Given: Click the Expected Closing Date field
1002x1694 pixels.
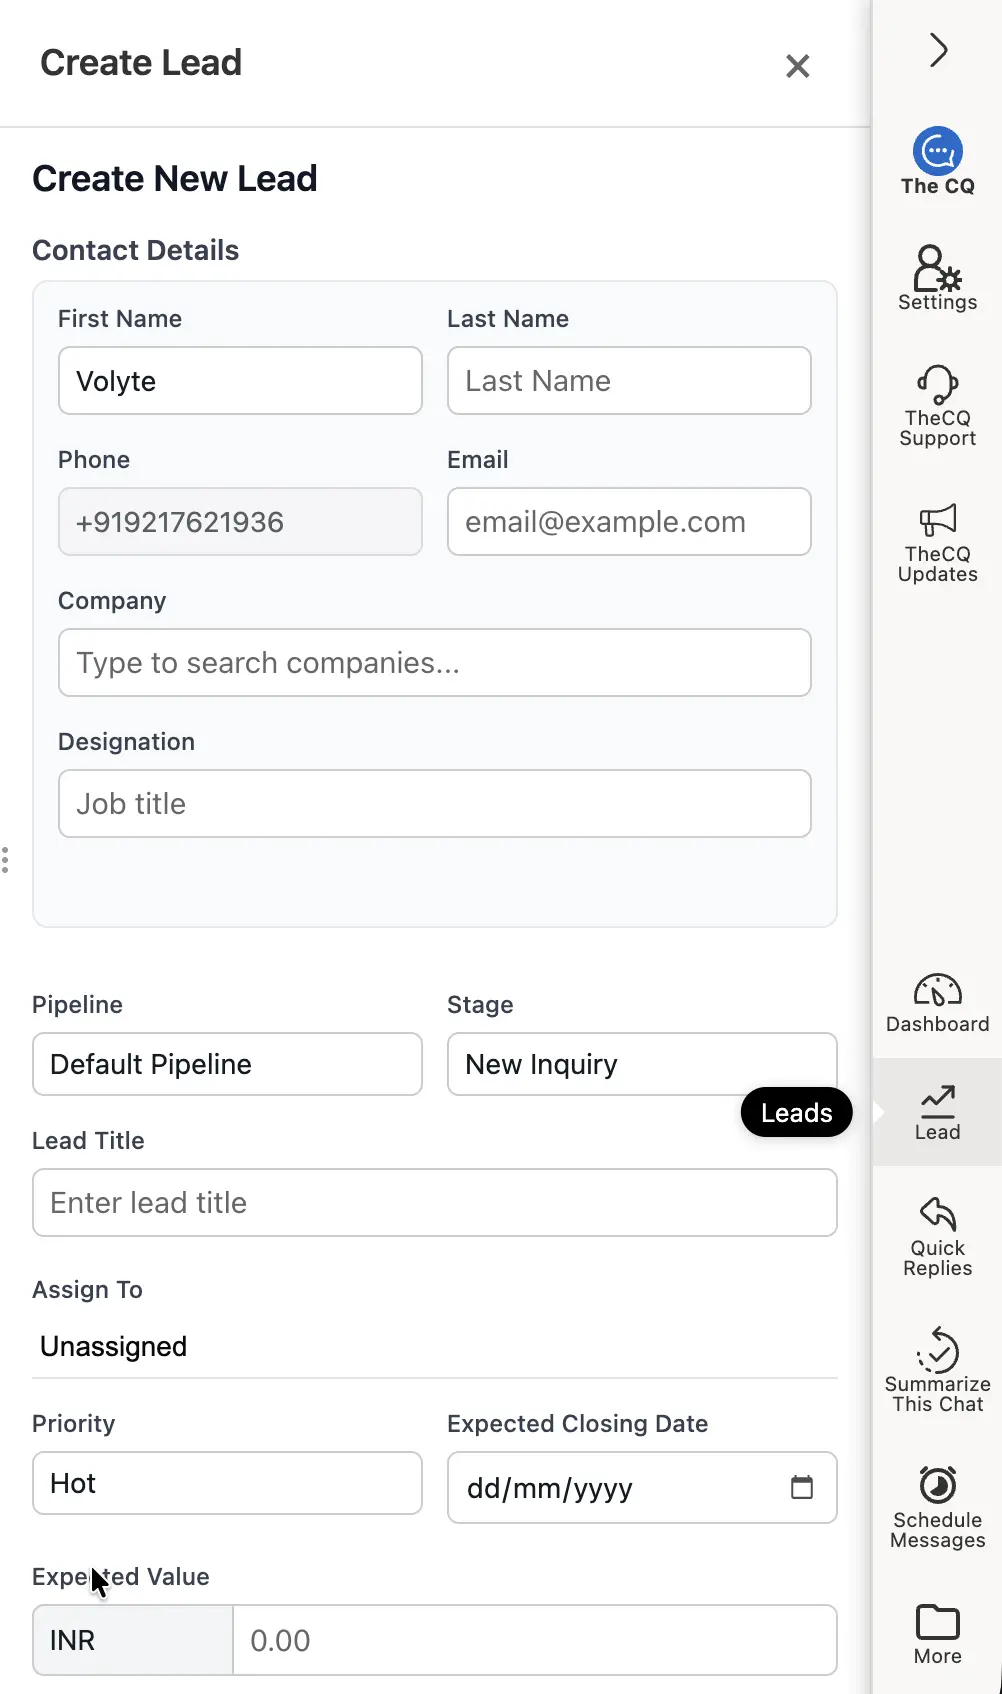Looking at the screenshot, I should pyautogui.click(x=642, y=1488).
